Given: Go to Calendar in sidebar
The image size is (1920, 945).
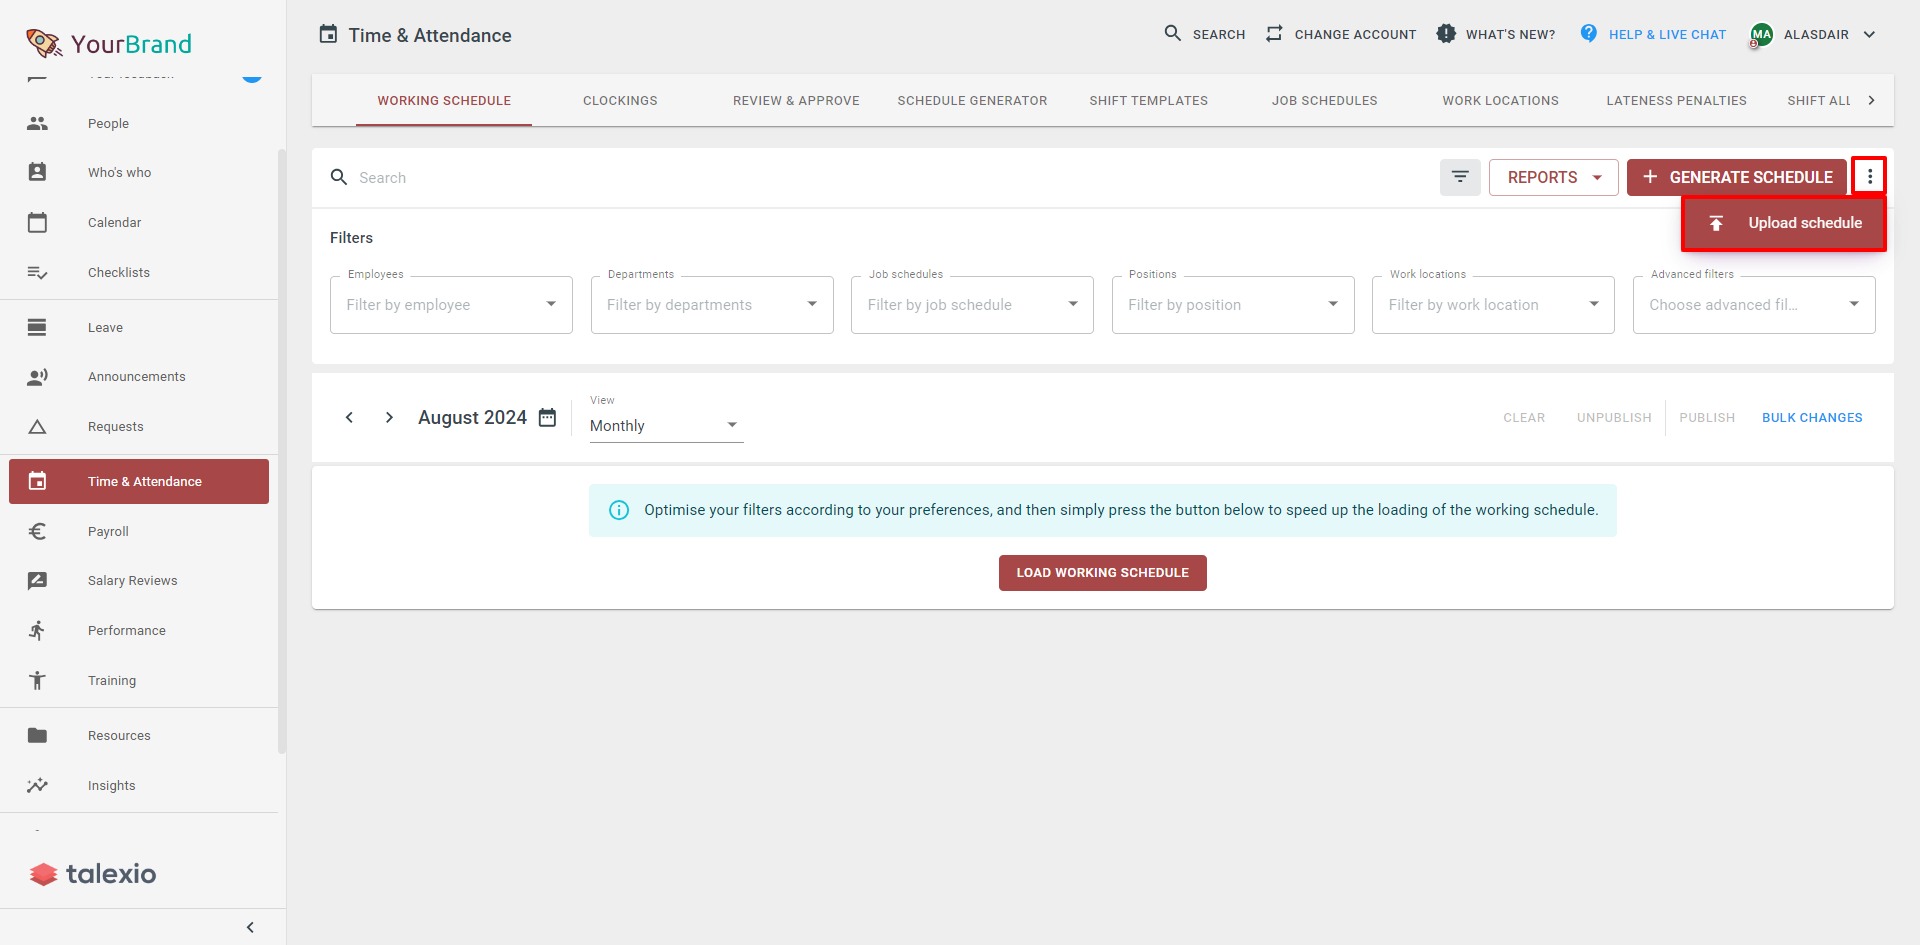Looking at the screenshot, I should [x=139, y=222].
